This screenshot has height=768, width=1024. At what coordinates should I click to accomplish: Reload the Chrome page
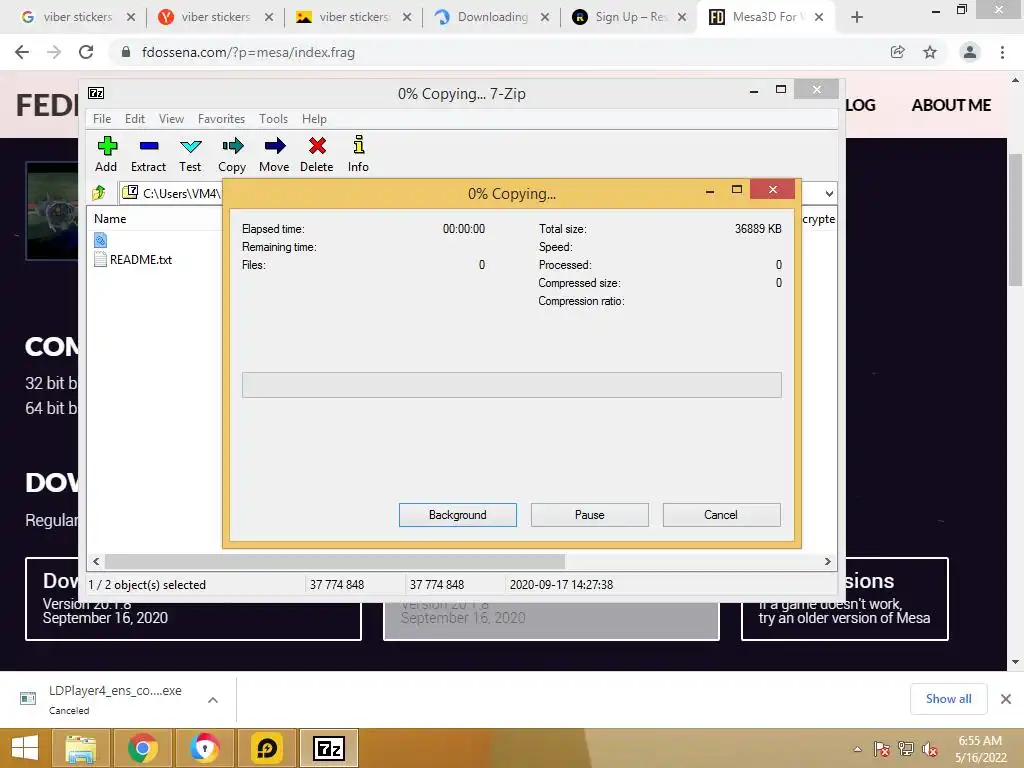coord(86,52)
